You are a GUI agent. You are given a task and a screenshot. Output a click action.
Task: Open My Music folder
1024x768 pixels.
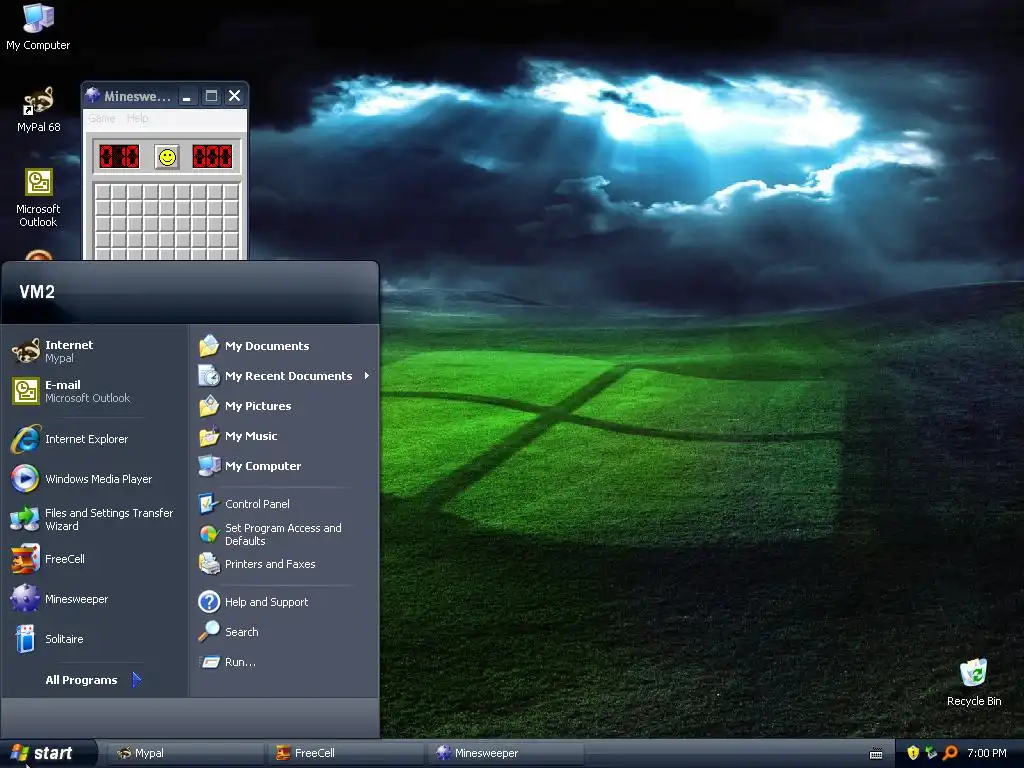(x=284, y=436)
